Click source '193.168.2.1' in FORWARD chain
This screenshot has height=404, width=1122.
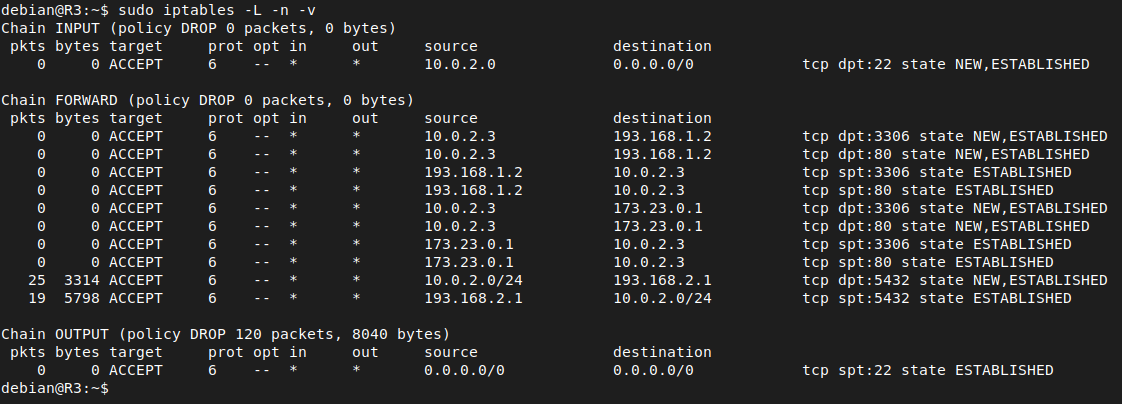pyautogui.click(x=474, y=298)
